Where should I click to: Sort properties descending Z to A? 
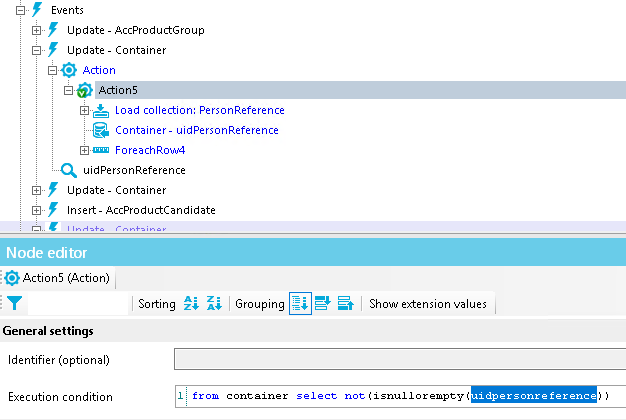215,304
